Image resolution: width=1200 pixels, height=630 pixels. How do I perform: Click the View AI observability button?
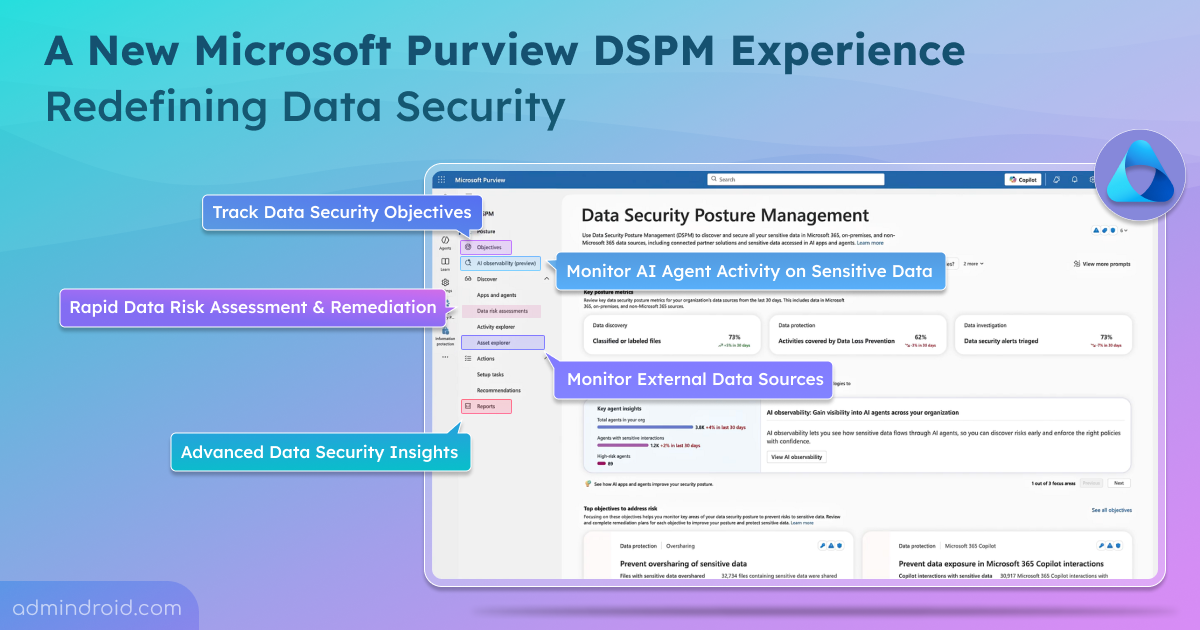click(796, 457)
